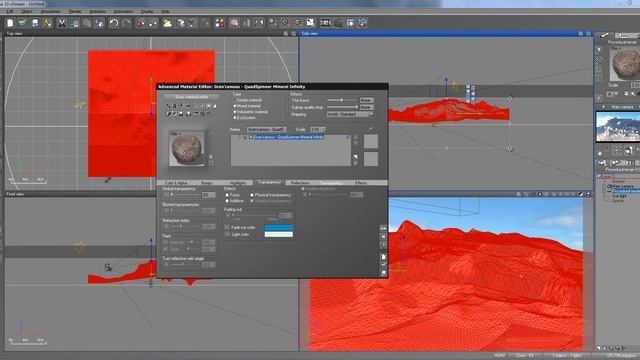Click save material disk icon in editor
The height and width of the screenshot is (360, 640).
click(x=383, y=273)
